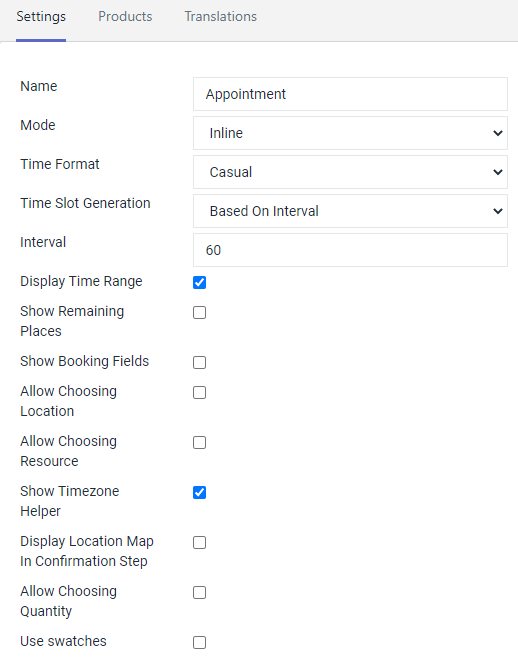Expand the Time Format dropdown
This screenshot has width=518, height=663.
350,172
